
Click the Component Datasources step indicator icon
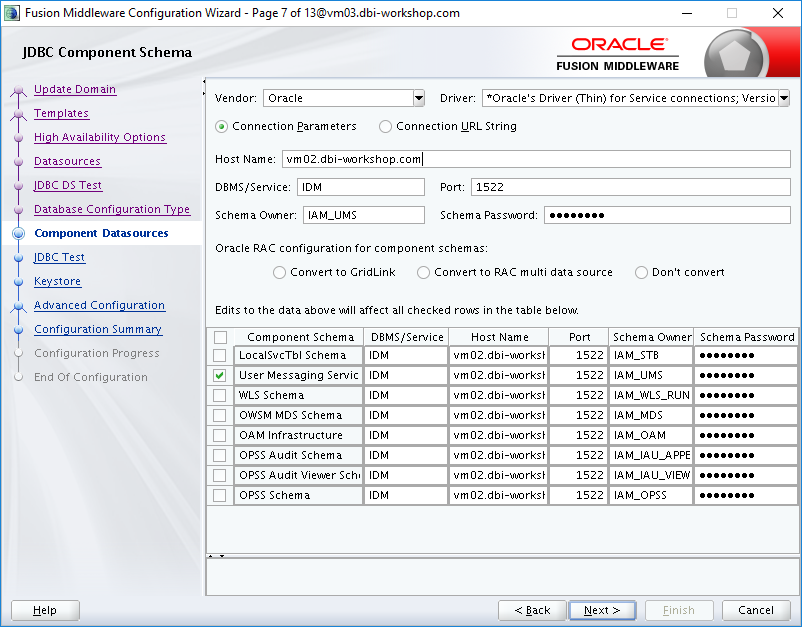(x=18, y=234)
